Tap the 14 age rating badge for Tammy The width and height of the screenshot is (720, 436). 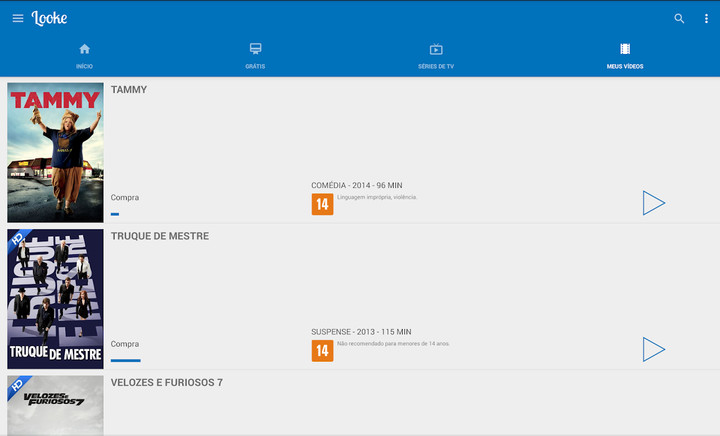322,205
